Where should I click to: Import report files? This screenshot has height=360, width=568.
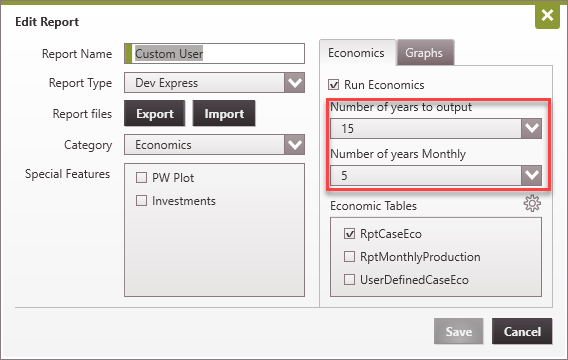tap(224, 114)
